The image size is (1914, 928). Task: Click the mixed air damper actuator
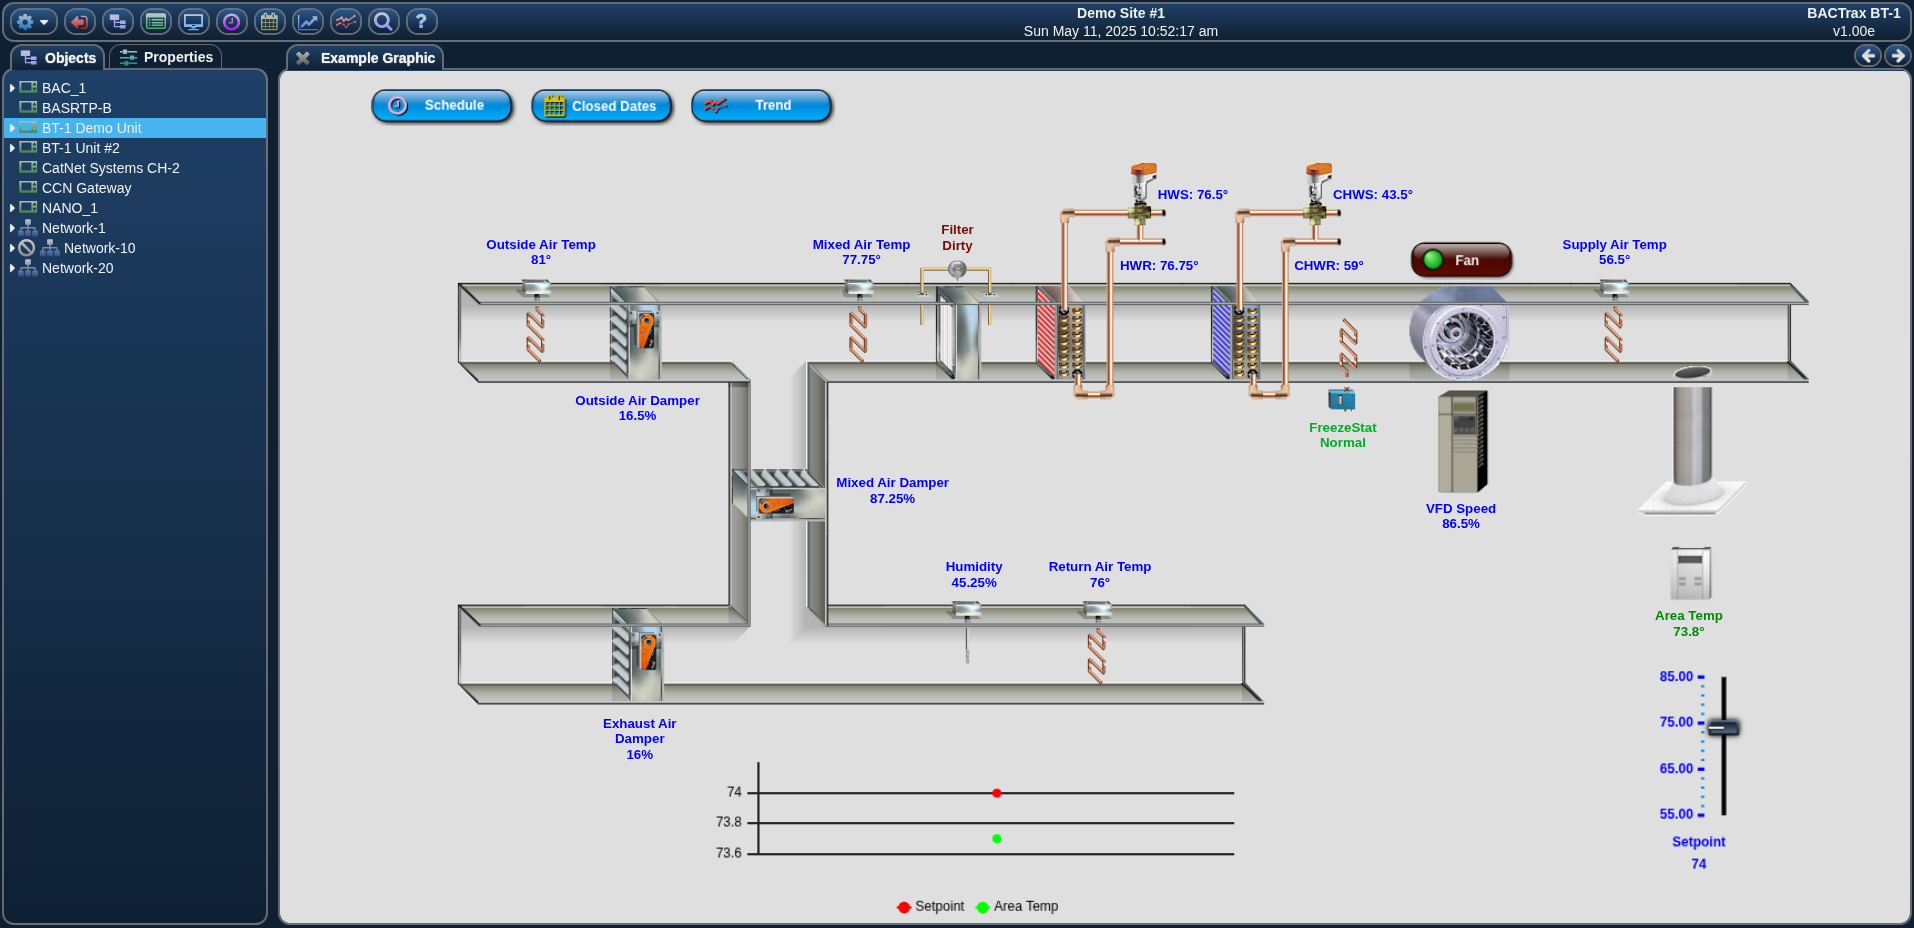click(x=776, y=505)
